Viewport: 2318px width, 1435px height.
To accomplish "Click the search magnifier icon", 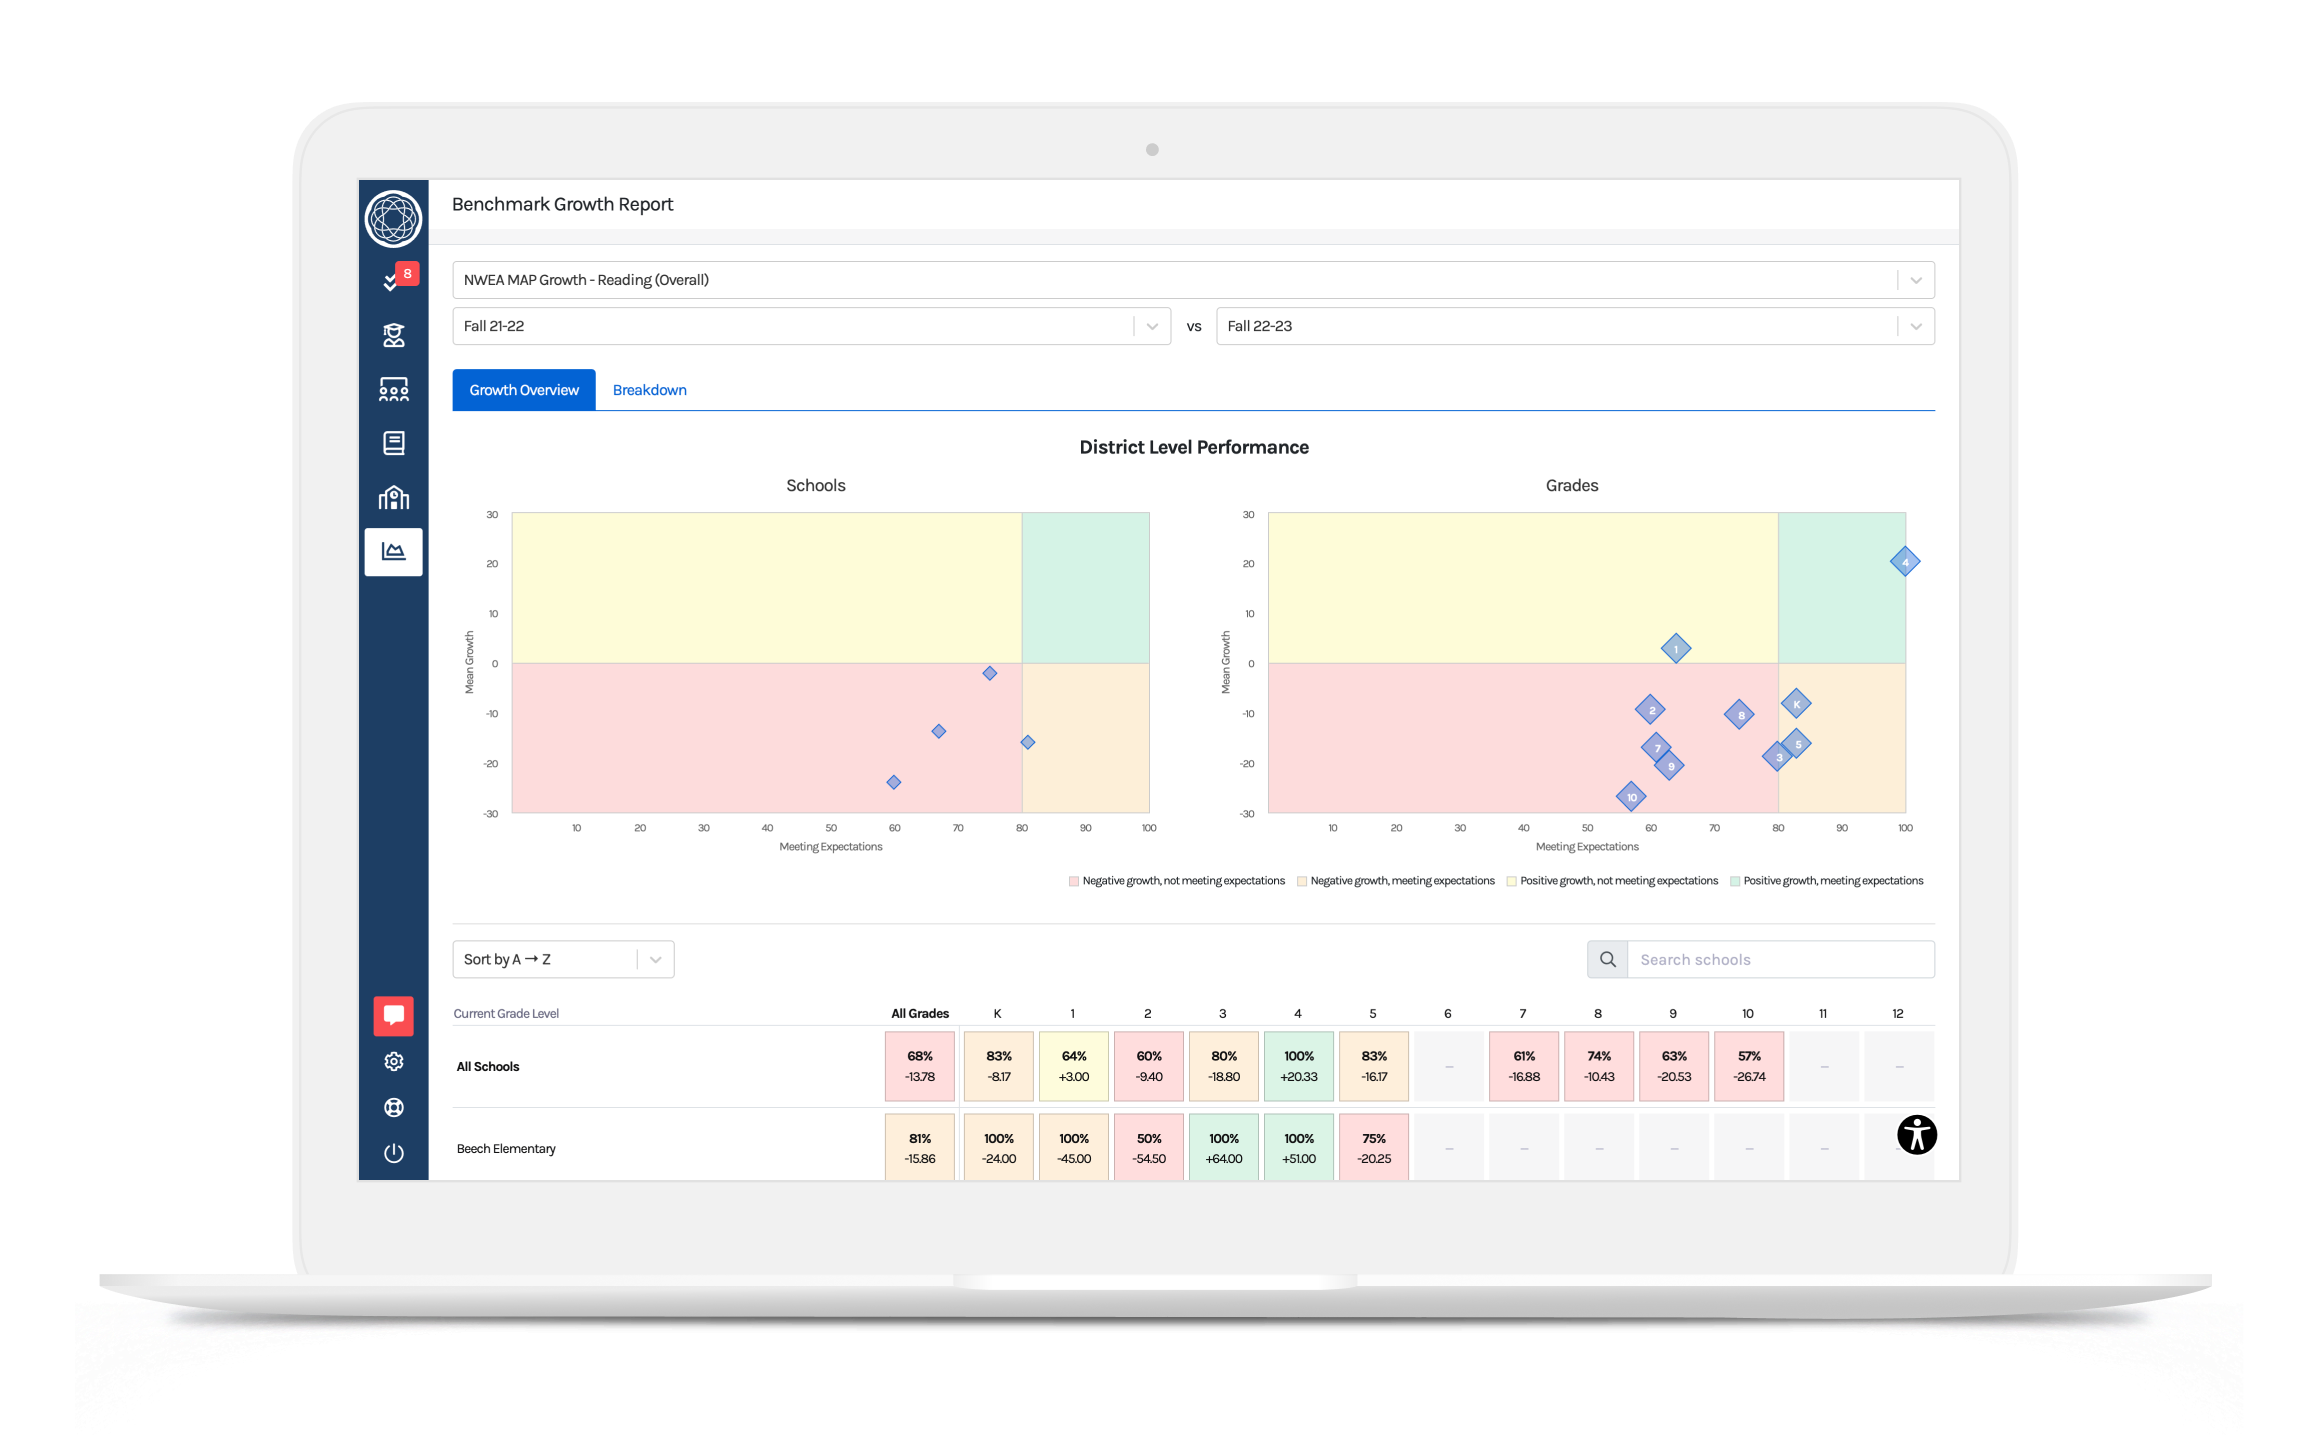I will (1607, 959).
